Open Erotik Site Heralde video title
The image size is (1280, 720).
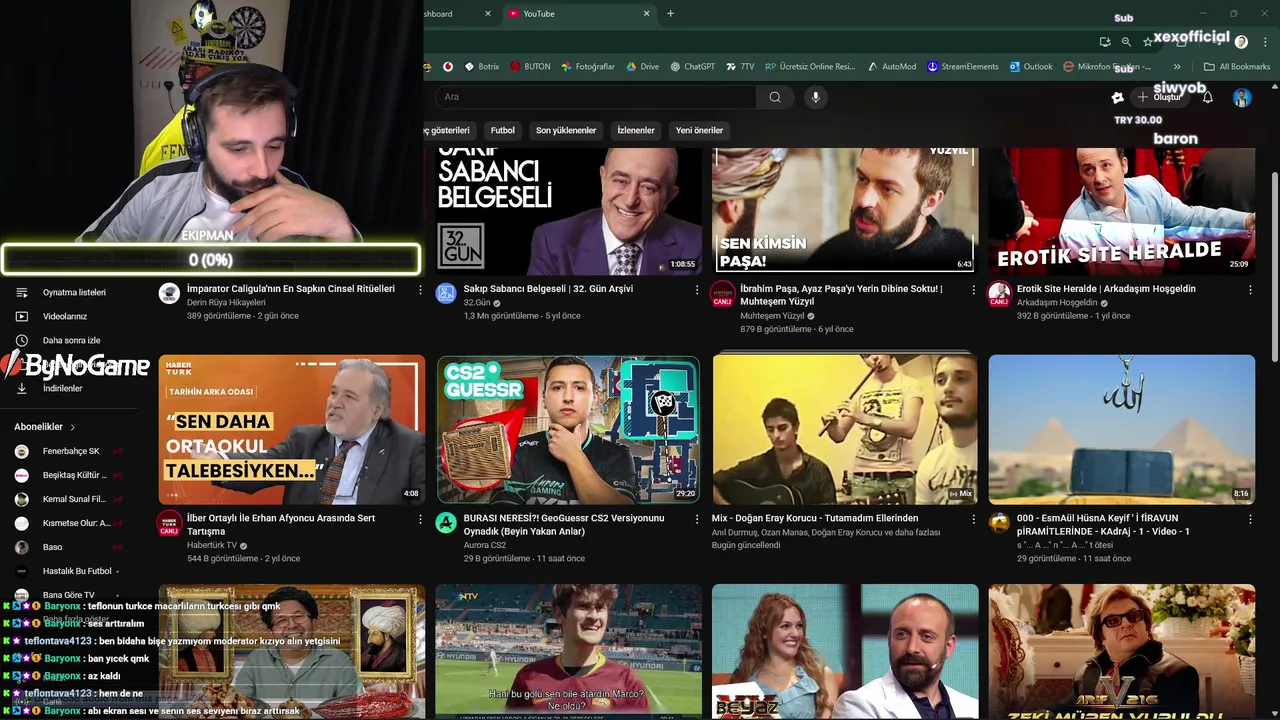click(1106, 289)
